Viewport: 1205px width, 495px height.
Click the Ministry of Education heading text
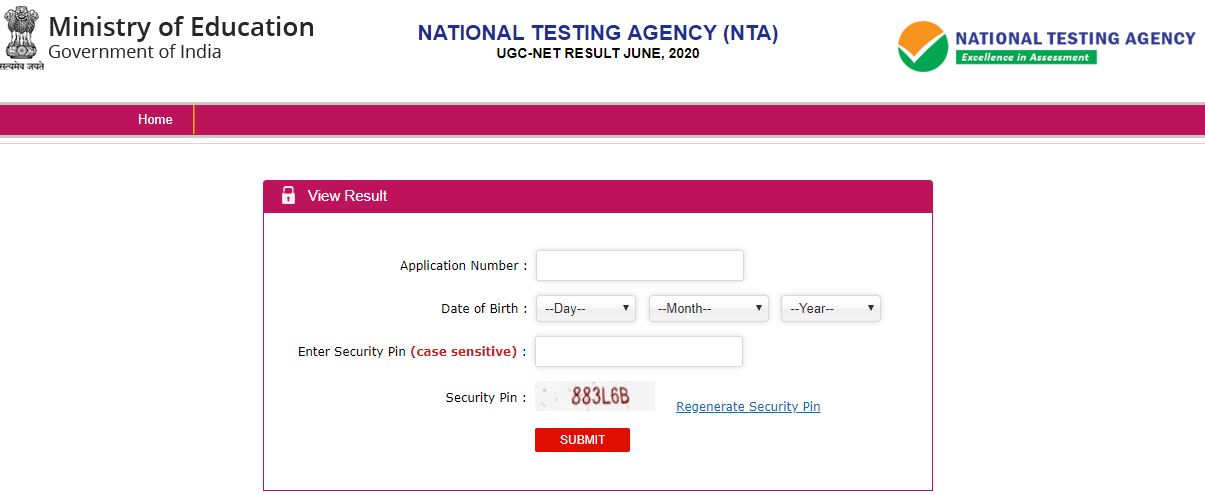[x=181, y=27]
